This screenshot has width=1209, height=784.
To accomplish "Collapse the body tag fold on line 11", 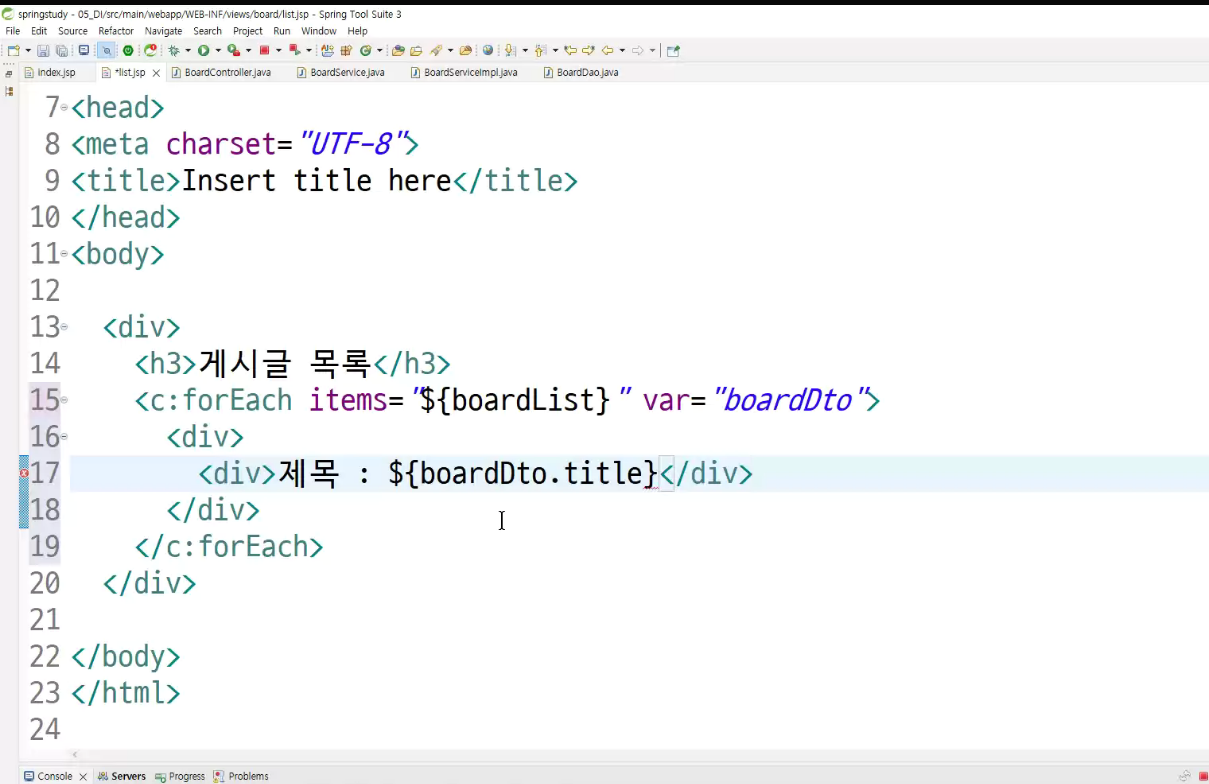I will click(65, 253).
